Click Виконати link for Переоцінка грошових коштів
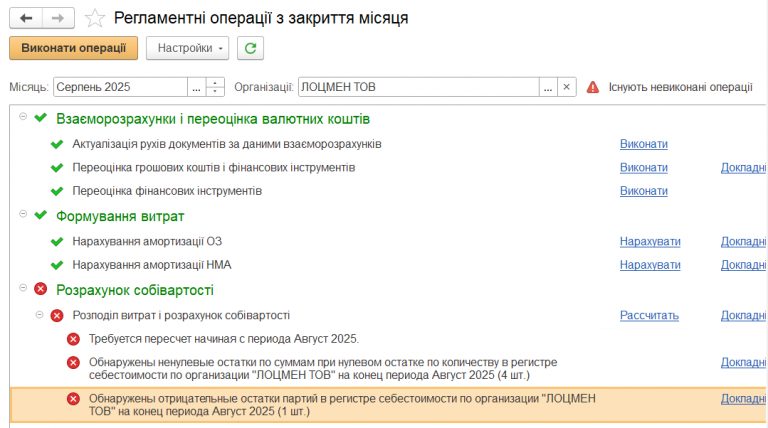The height and width of the screenshot is (428, 768). click(x=644, y=167)
